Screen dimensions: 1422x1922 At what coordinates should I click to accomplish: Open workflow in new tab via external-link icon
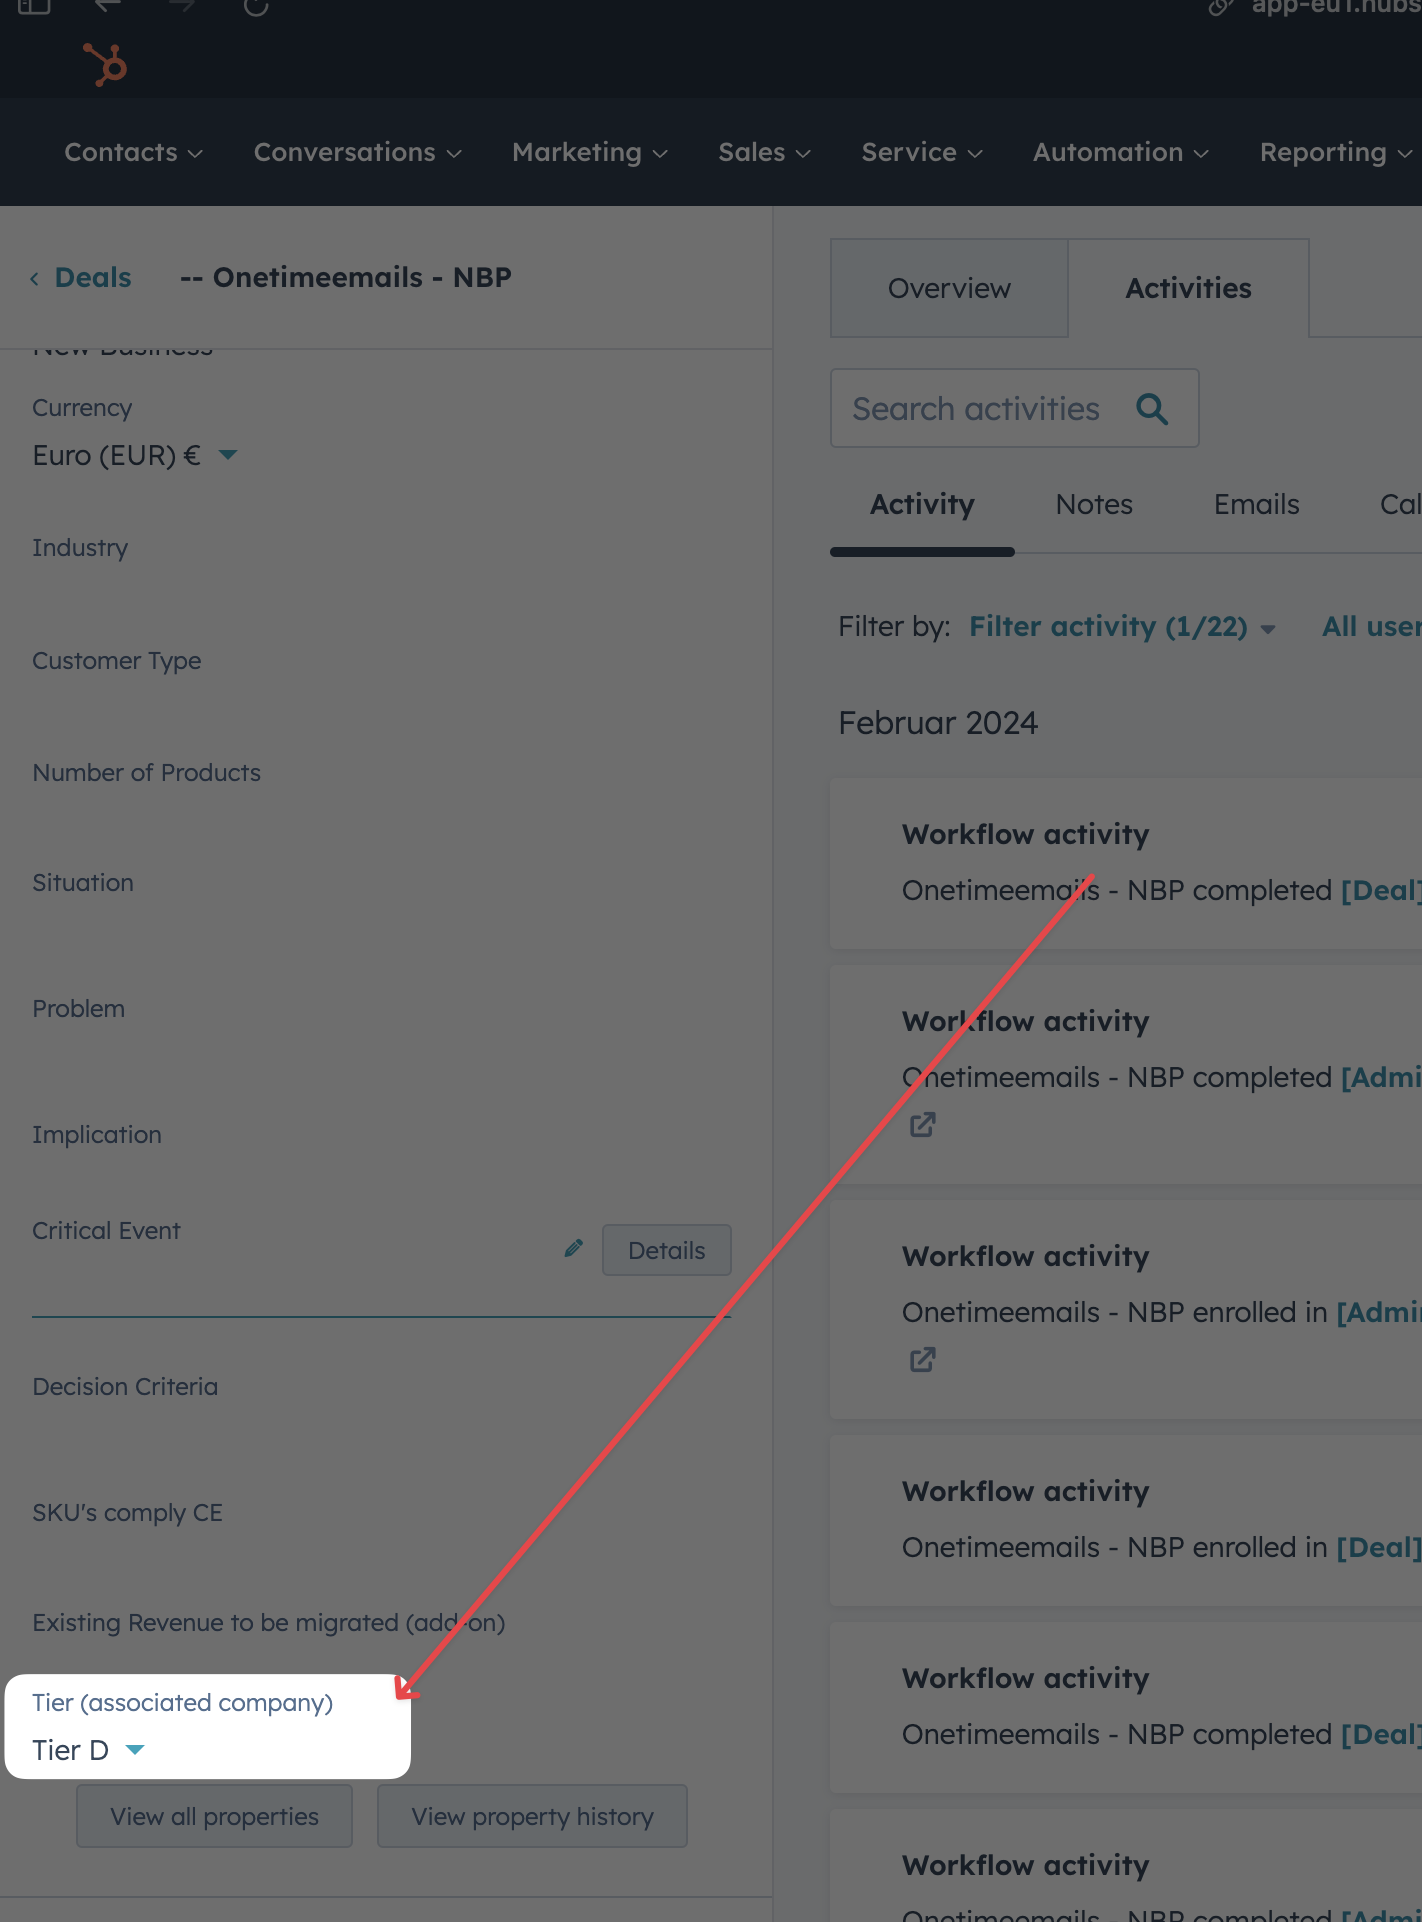point(921,1125)
